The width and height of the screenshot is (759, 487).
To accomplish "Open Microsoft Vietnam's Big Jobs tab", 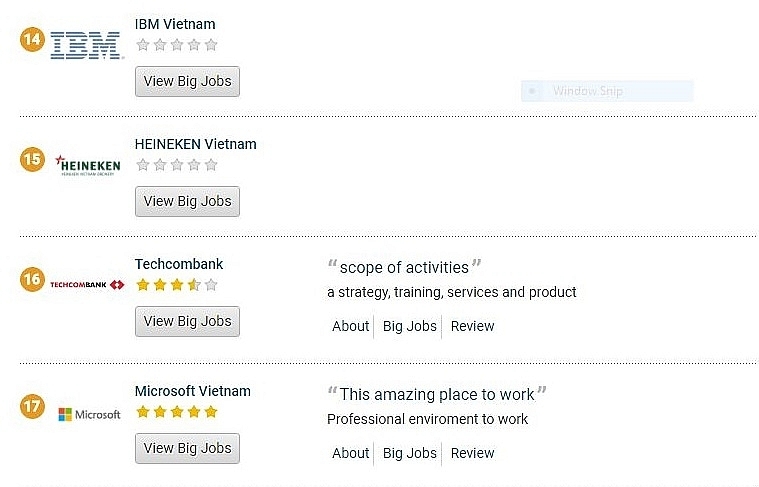I will (408, 453).
